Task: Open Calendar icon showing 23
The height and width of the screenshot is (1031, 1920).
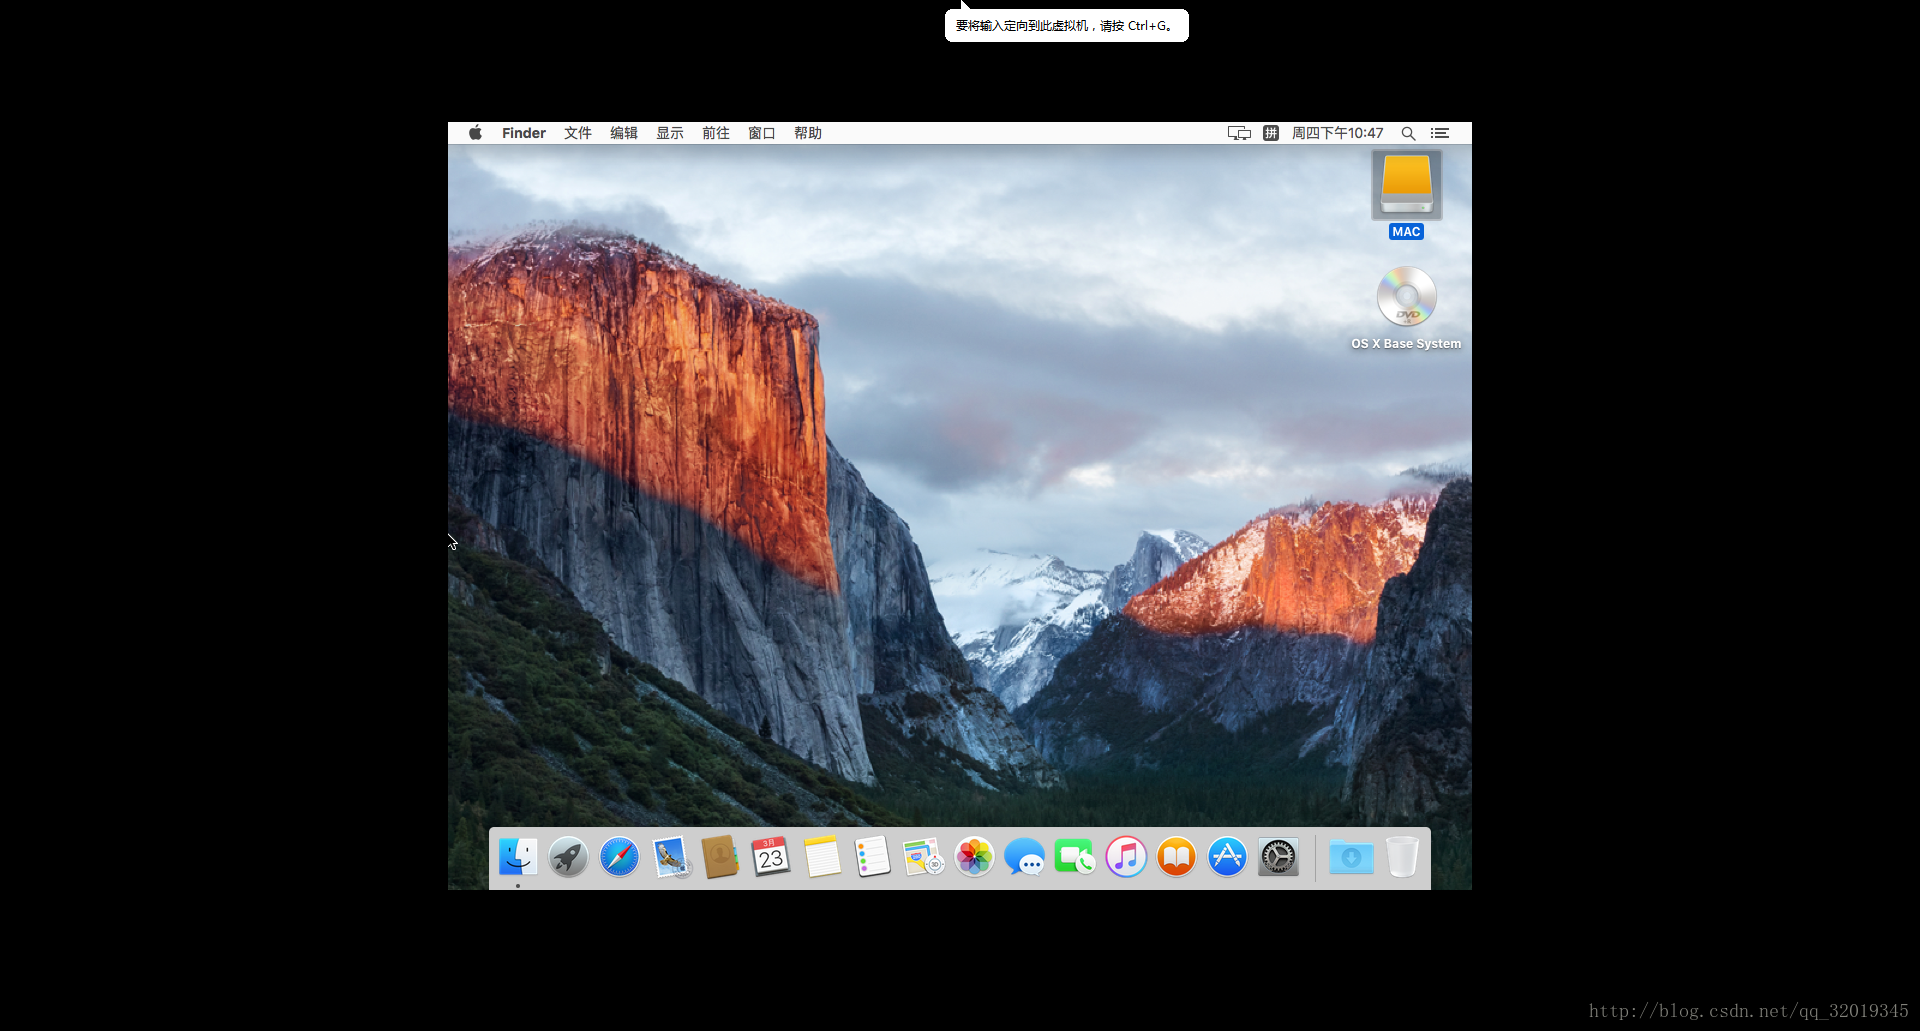Action: pos(771,857)
